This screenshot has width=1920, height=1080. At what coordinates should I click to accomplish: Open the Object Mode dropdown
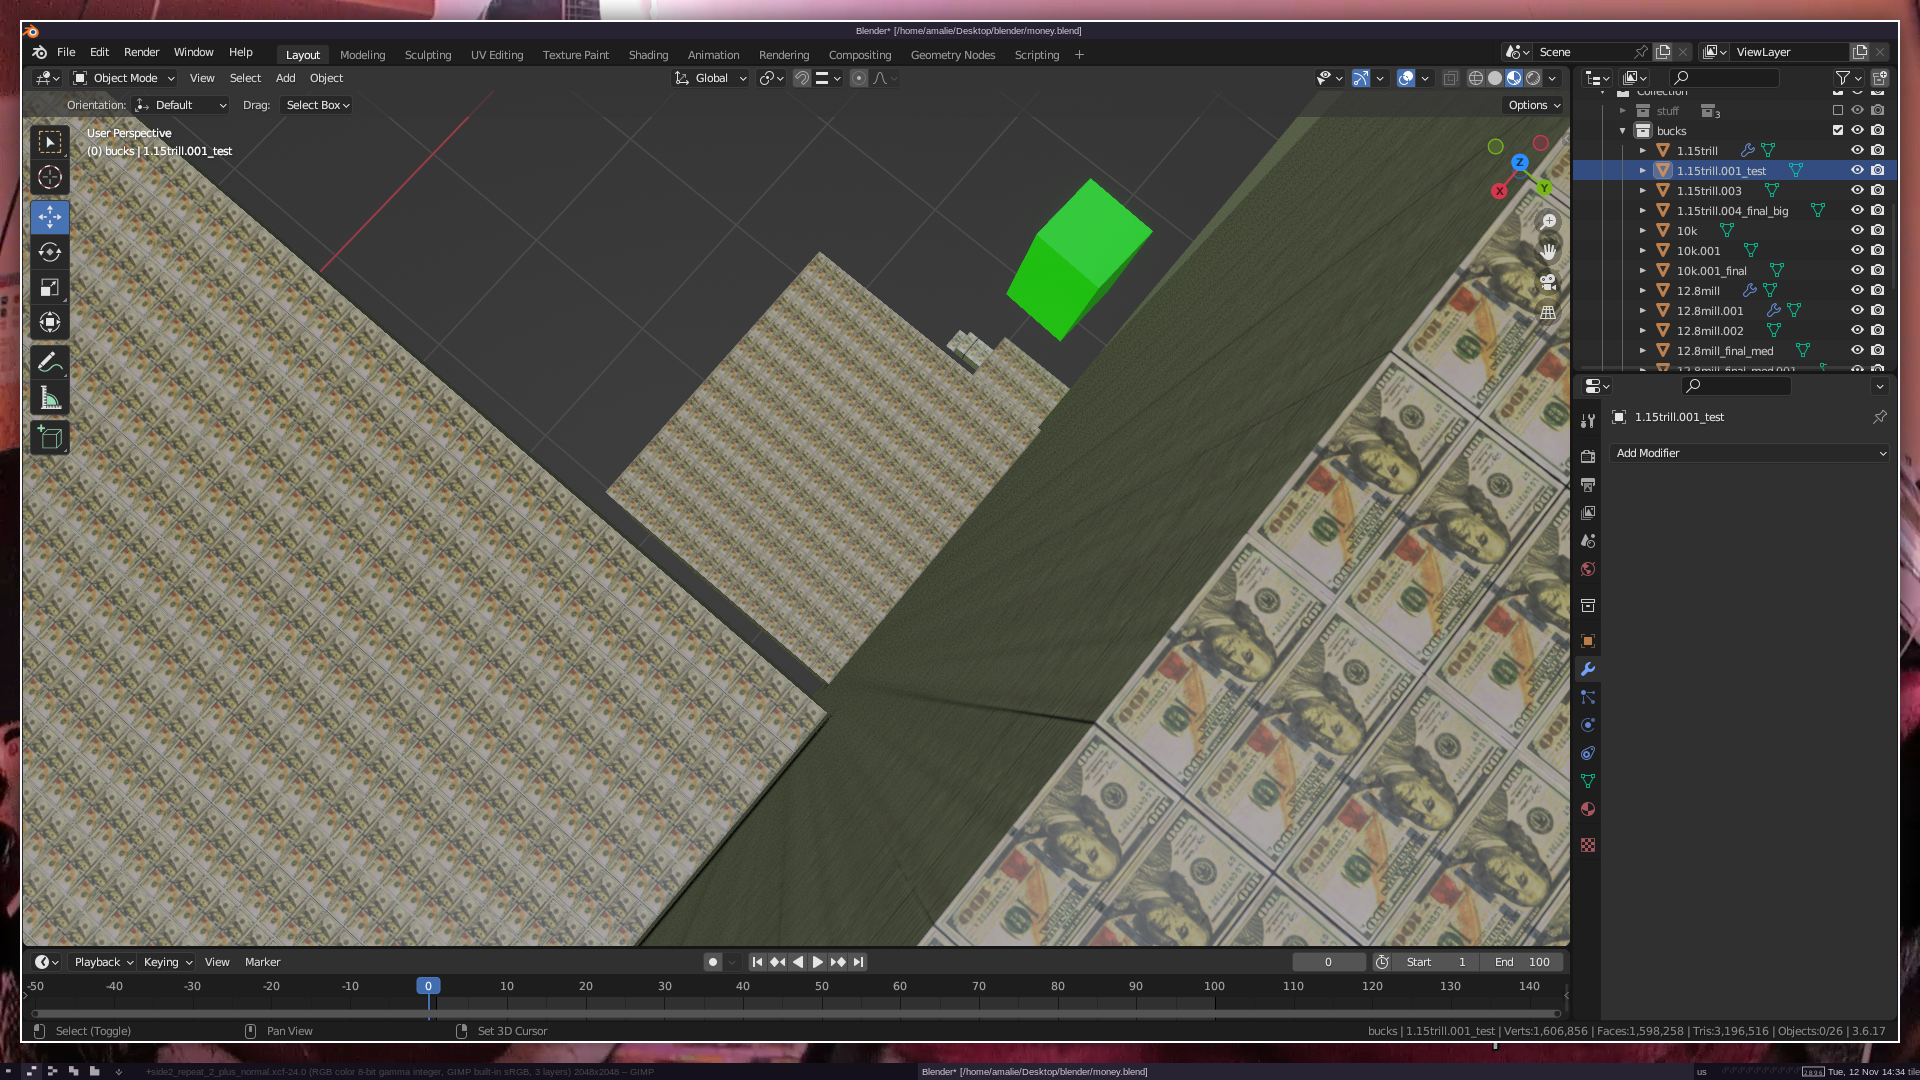(124, 78)
